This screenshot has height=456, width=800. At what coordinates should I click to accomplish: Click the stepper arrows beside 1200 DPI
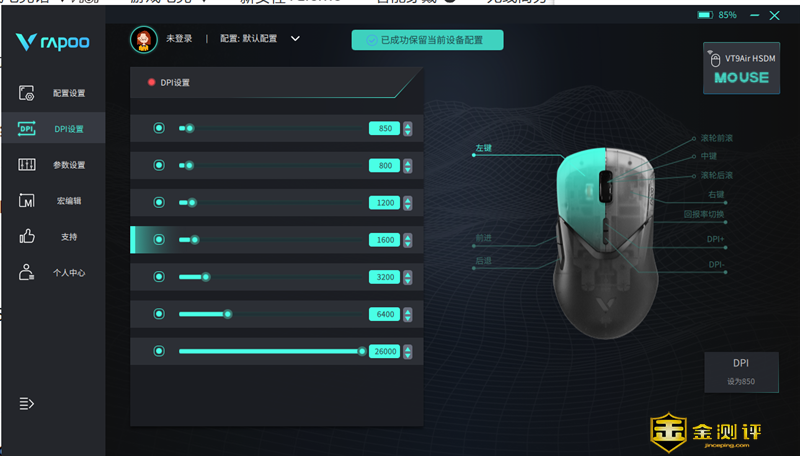407,203
